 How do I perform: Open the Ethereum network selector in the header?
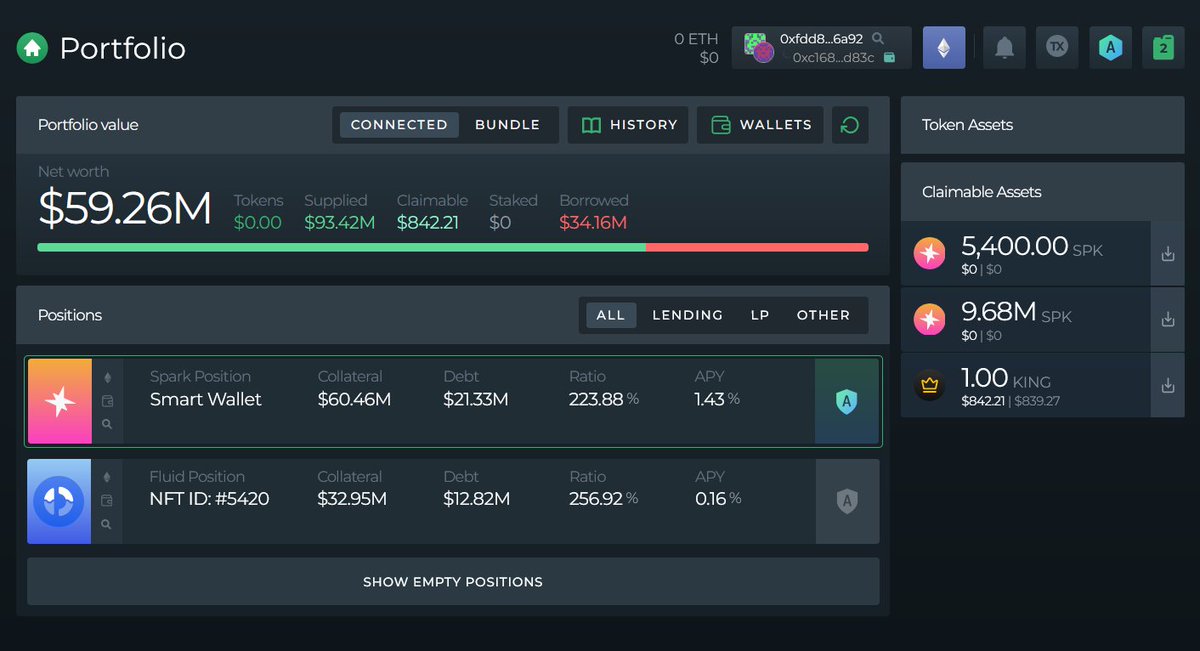point(944,47)
